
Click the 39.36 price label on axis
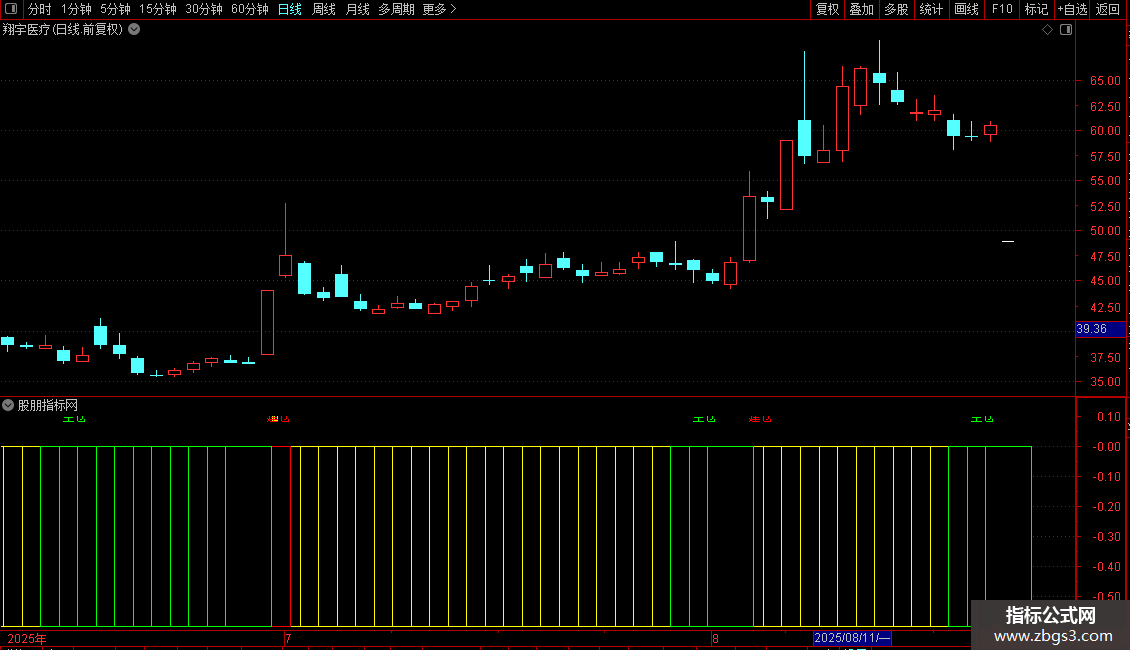1100,329
